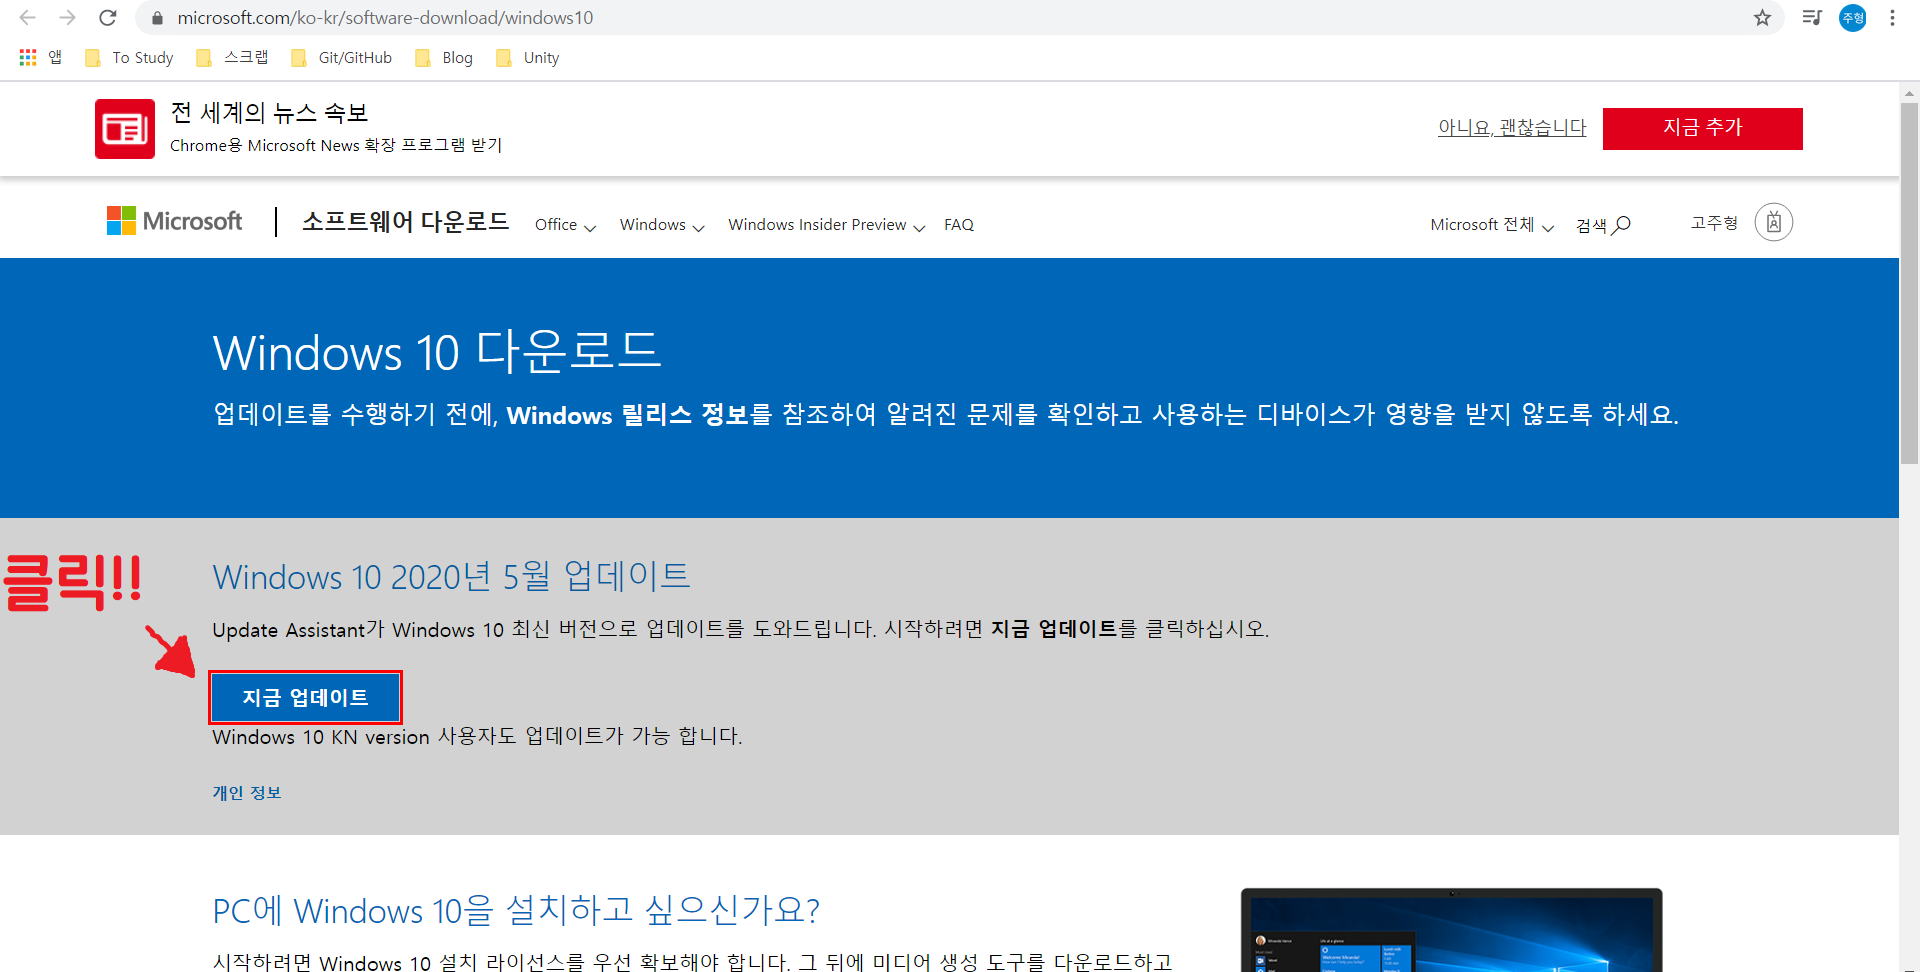Click the 지금 업데이트 button
This screenshot has height=972, width=1920.
tap(306, 697)
